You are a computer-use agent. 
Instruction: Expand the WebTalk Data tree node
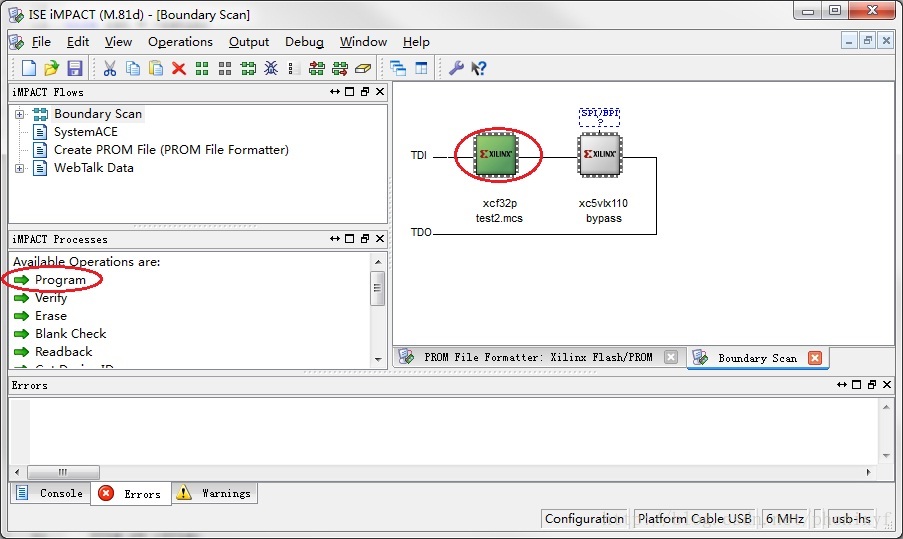point(20,168)
